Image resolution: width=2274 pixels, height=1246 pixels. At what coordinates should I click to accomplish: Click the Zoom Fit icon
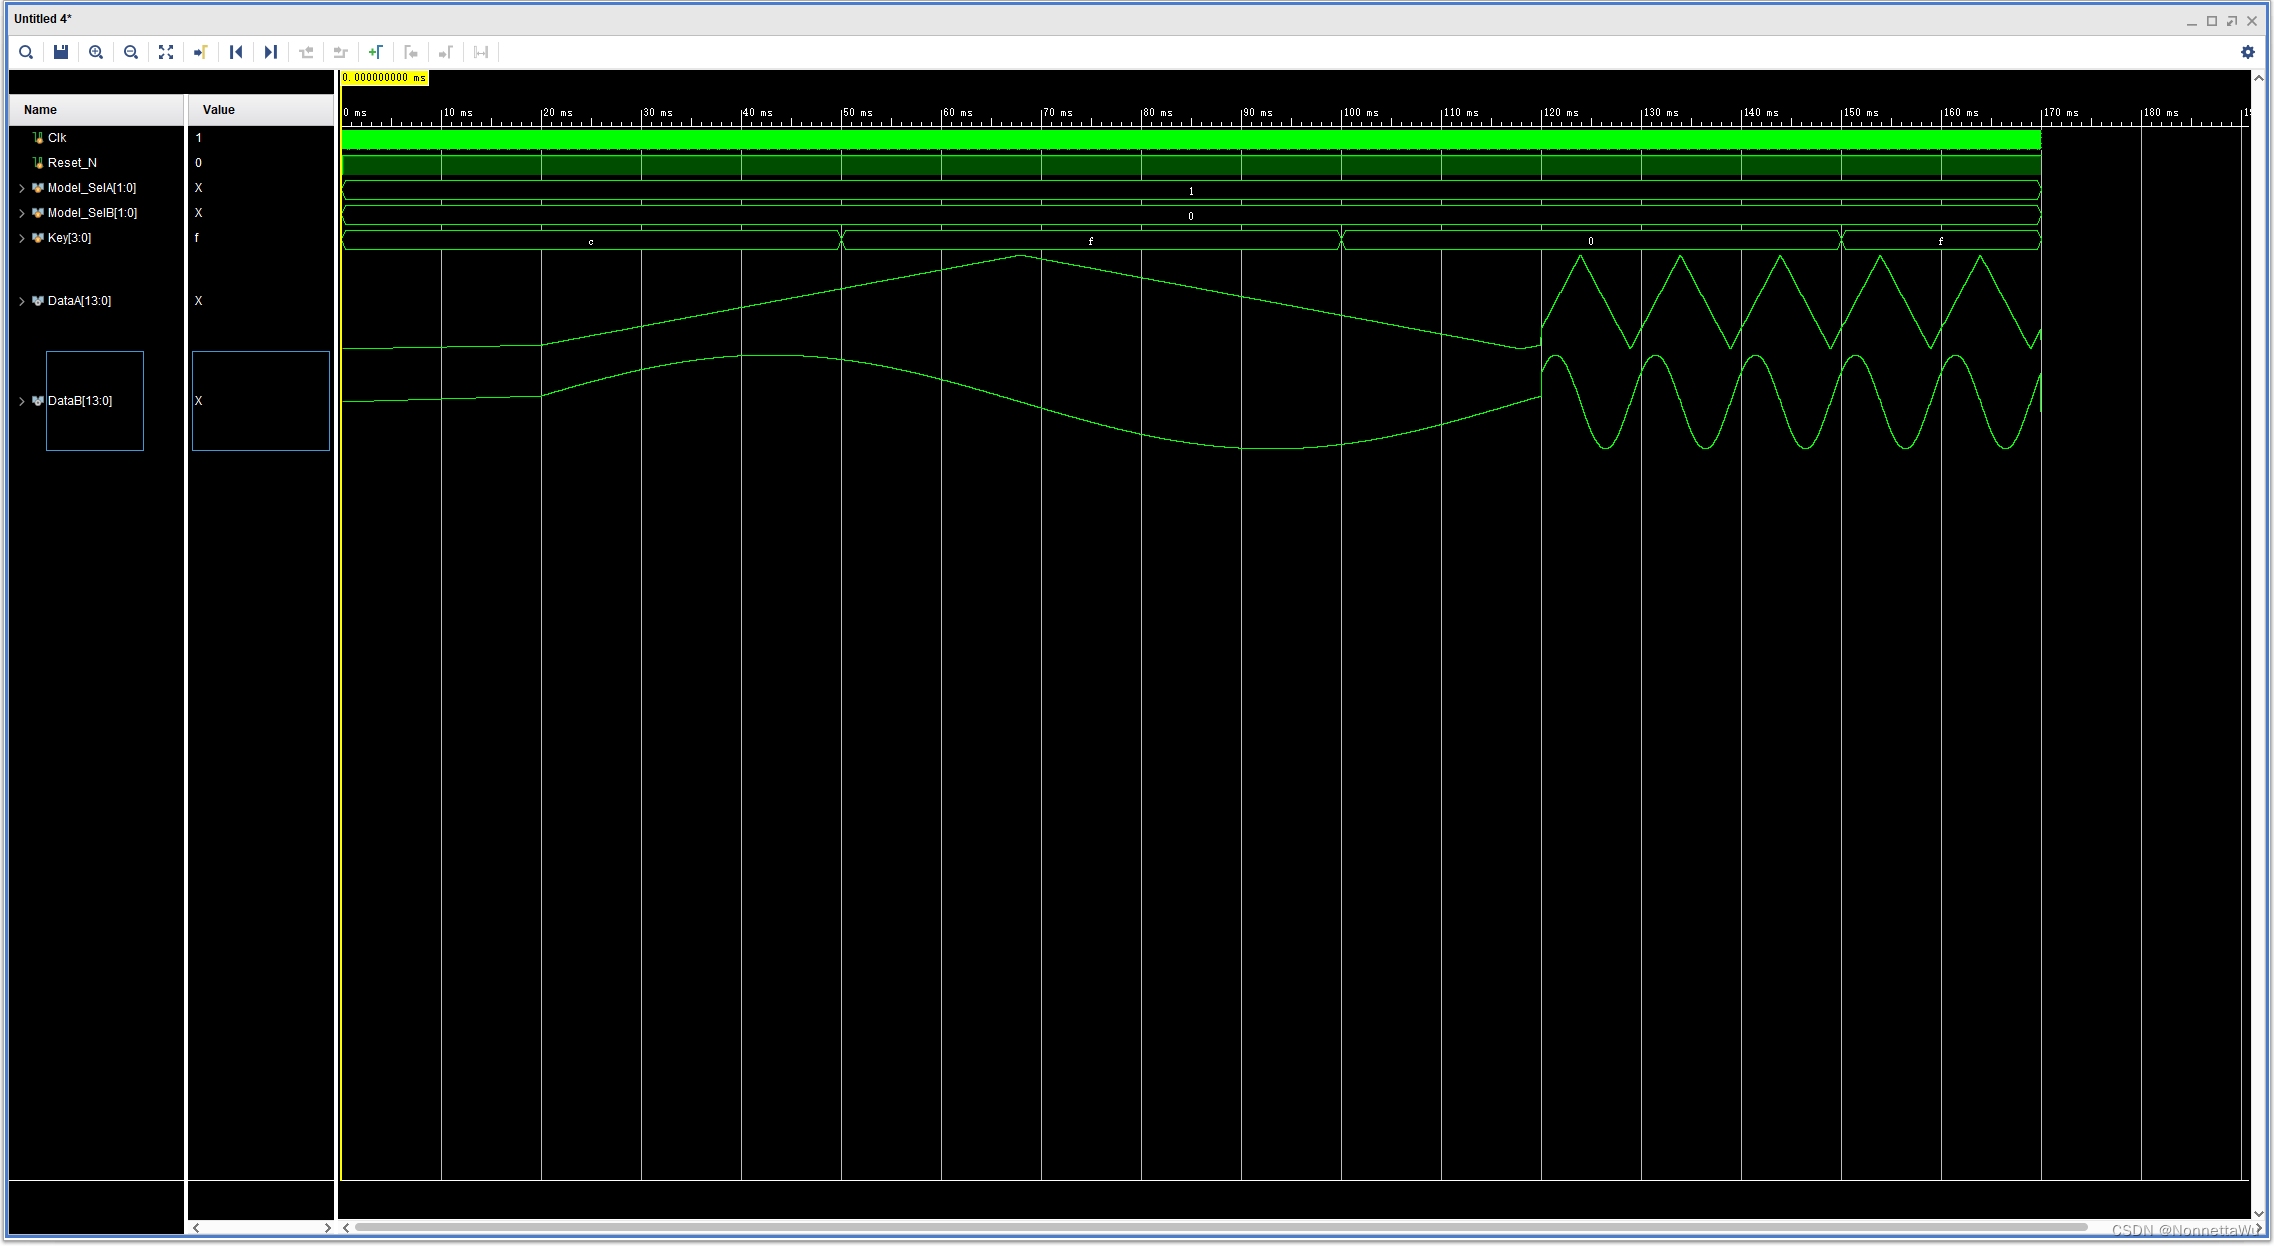coord(166,52)
